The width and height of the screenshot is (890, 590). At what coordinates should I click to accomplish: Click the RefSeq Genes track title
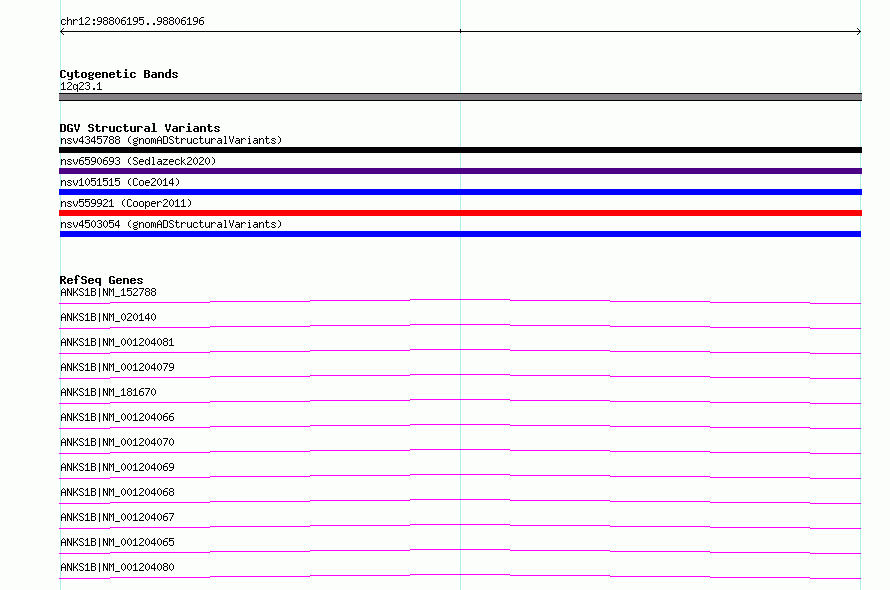[x=102, y=280]
